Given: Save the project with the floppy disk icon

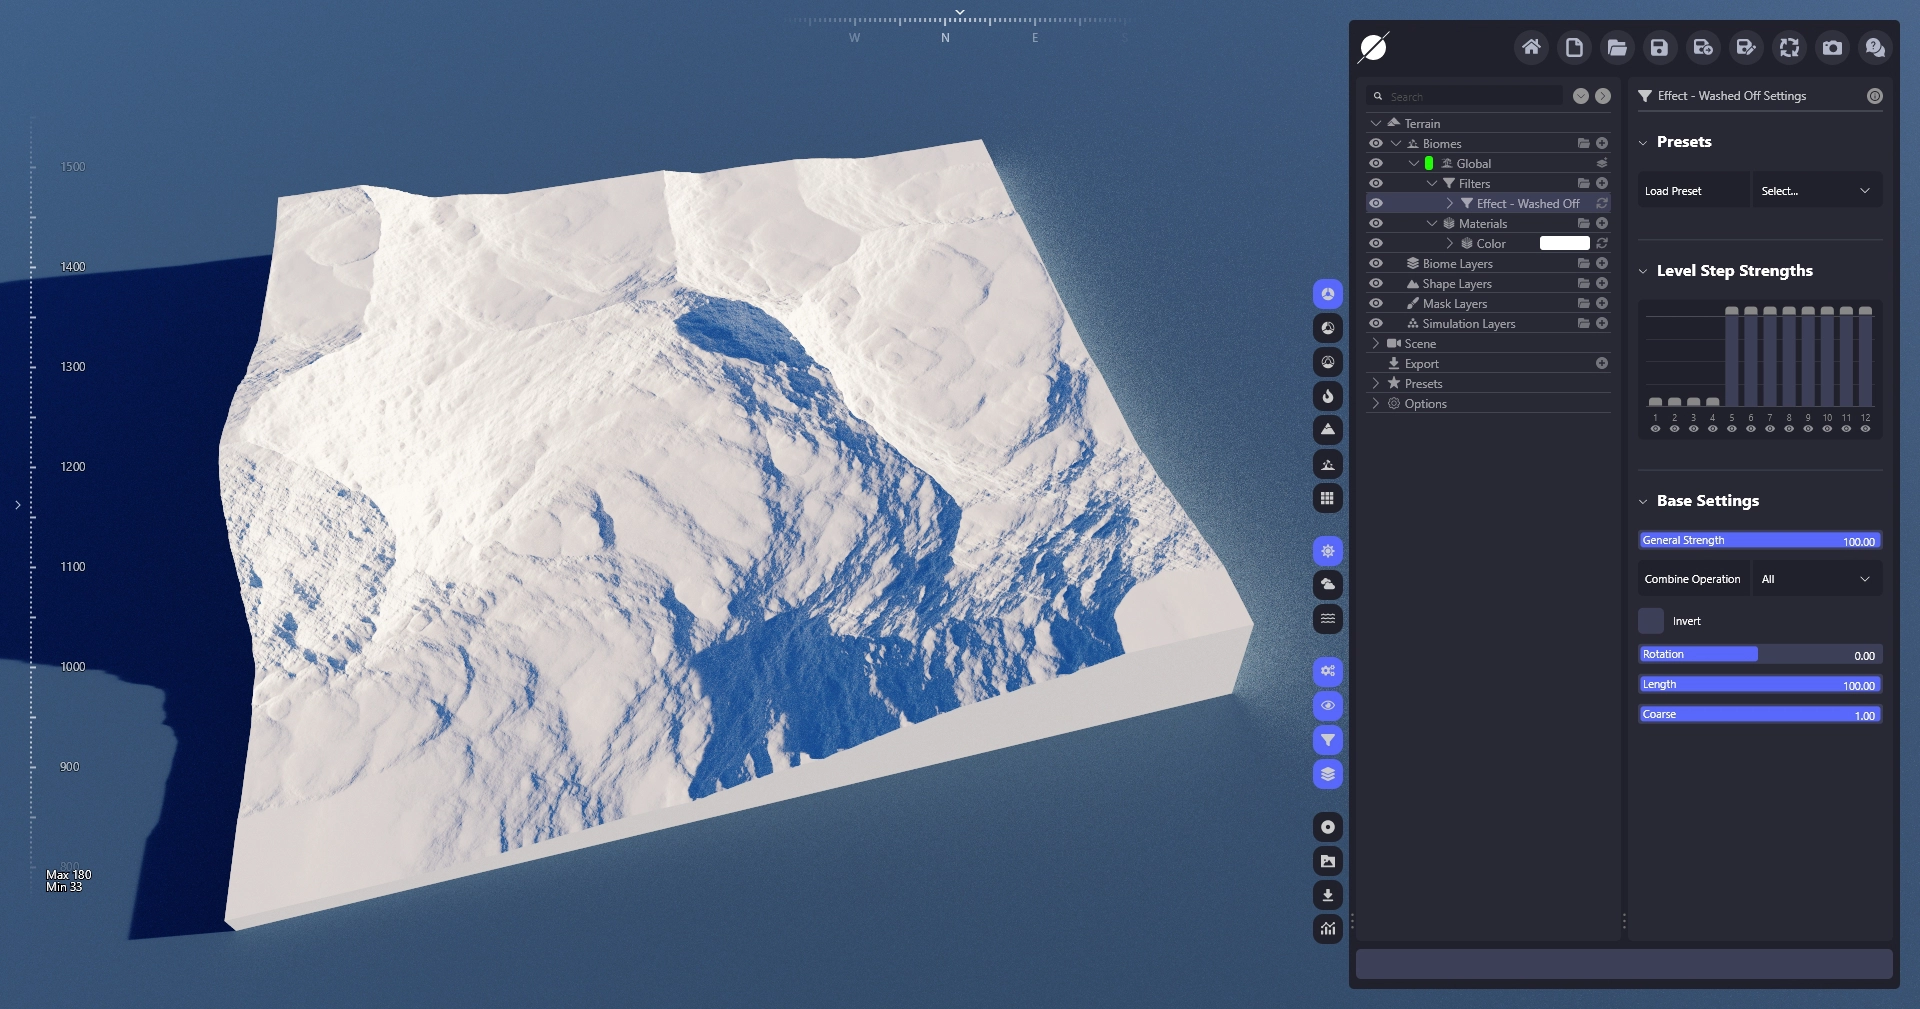Looking at the screenshot, I should point(1659,47).
